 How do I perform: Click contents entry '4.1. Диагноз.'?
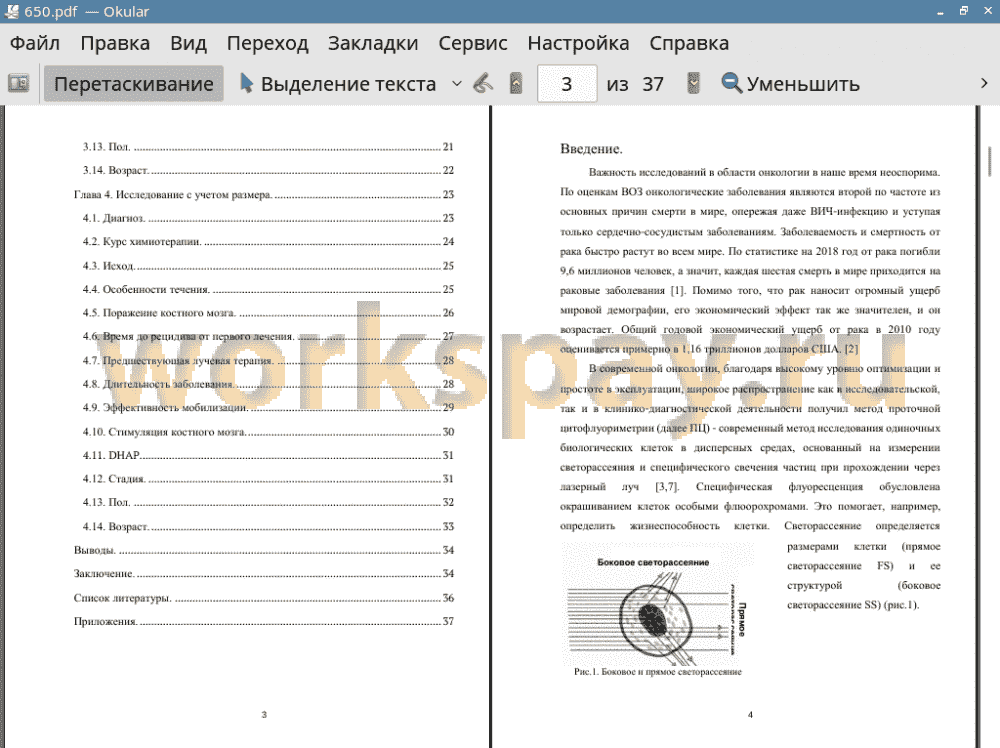click(268, 218)
